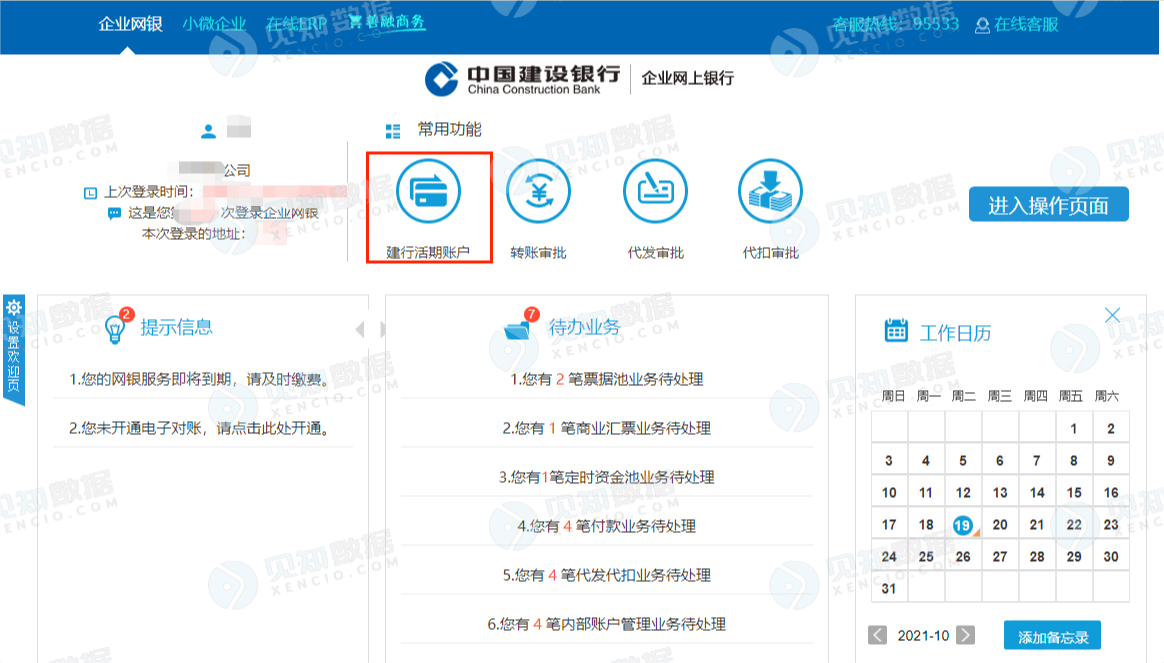Close the 工作日历 panel
This screenshot has height=663, width=1164.
click(1112, 315)
